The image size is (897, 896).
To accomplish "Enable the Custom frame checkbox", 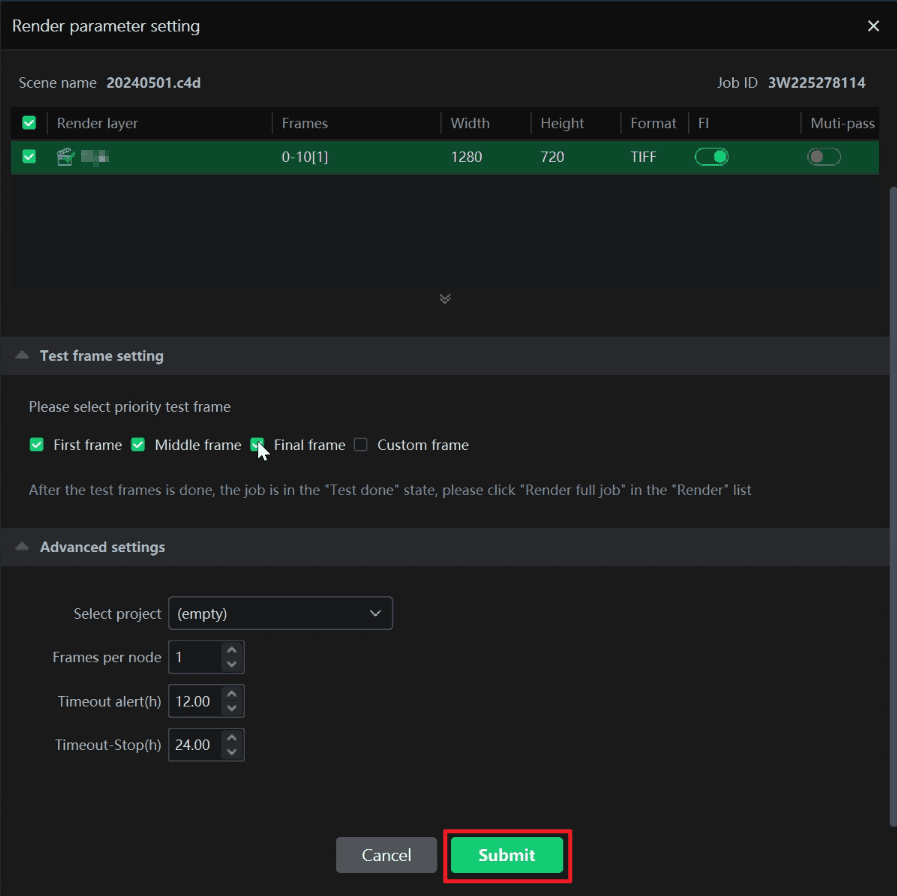I will (x=361, y=445).
